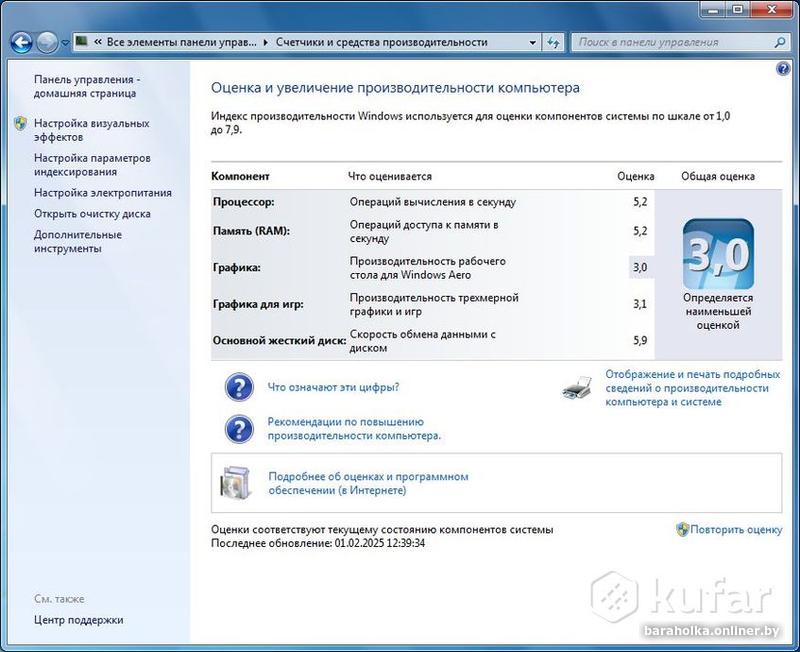Click 'Повторить оценку' to rerun assessment
Viewport: 800px width, 652px height.
736,530
